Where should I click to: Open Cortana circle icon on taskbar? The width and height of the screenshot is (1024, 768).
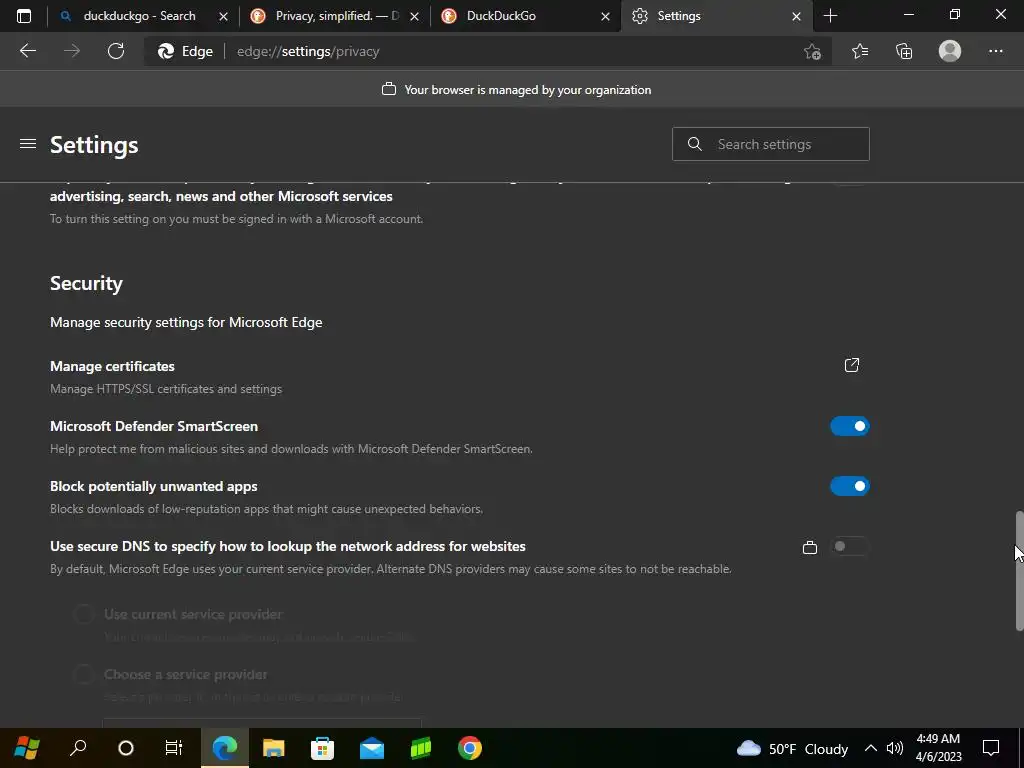coord(125,748)
